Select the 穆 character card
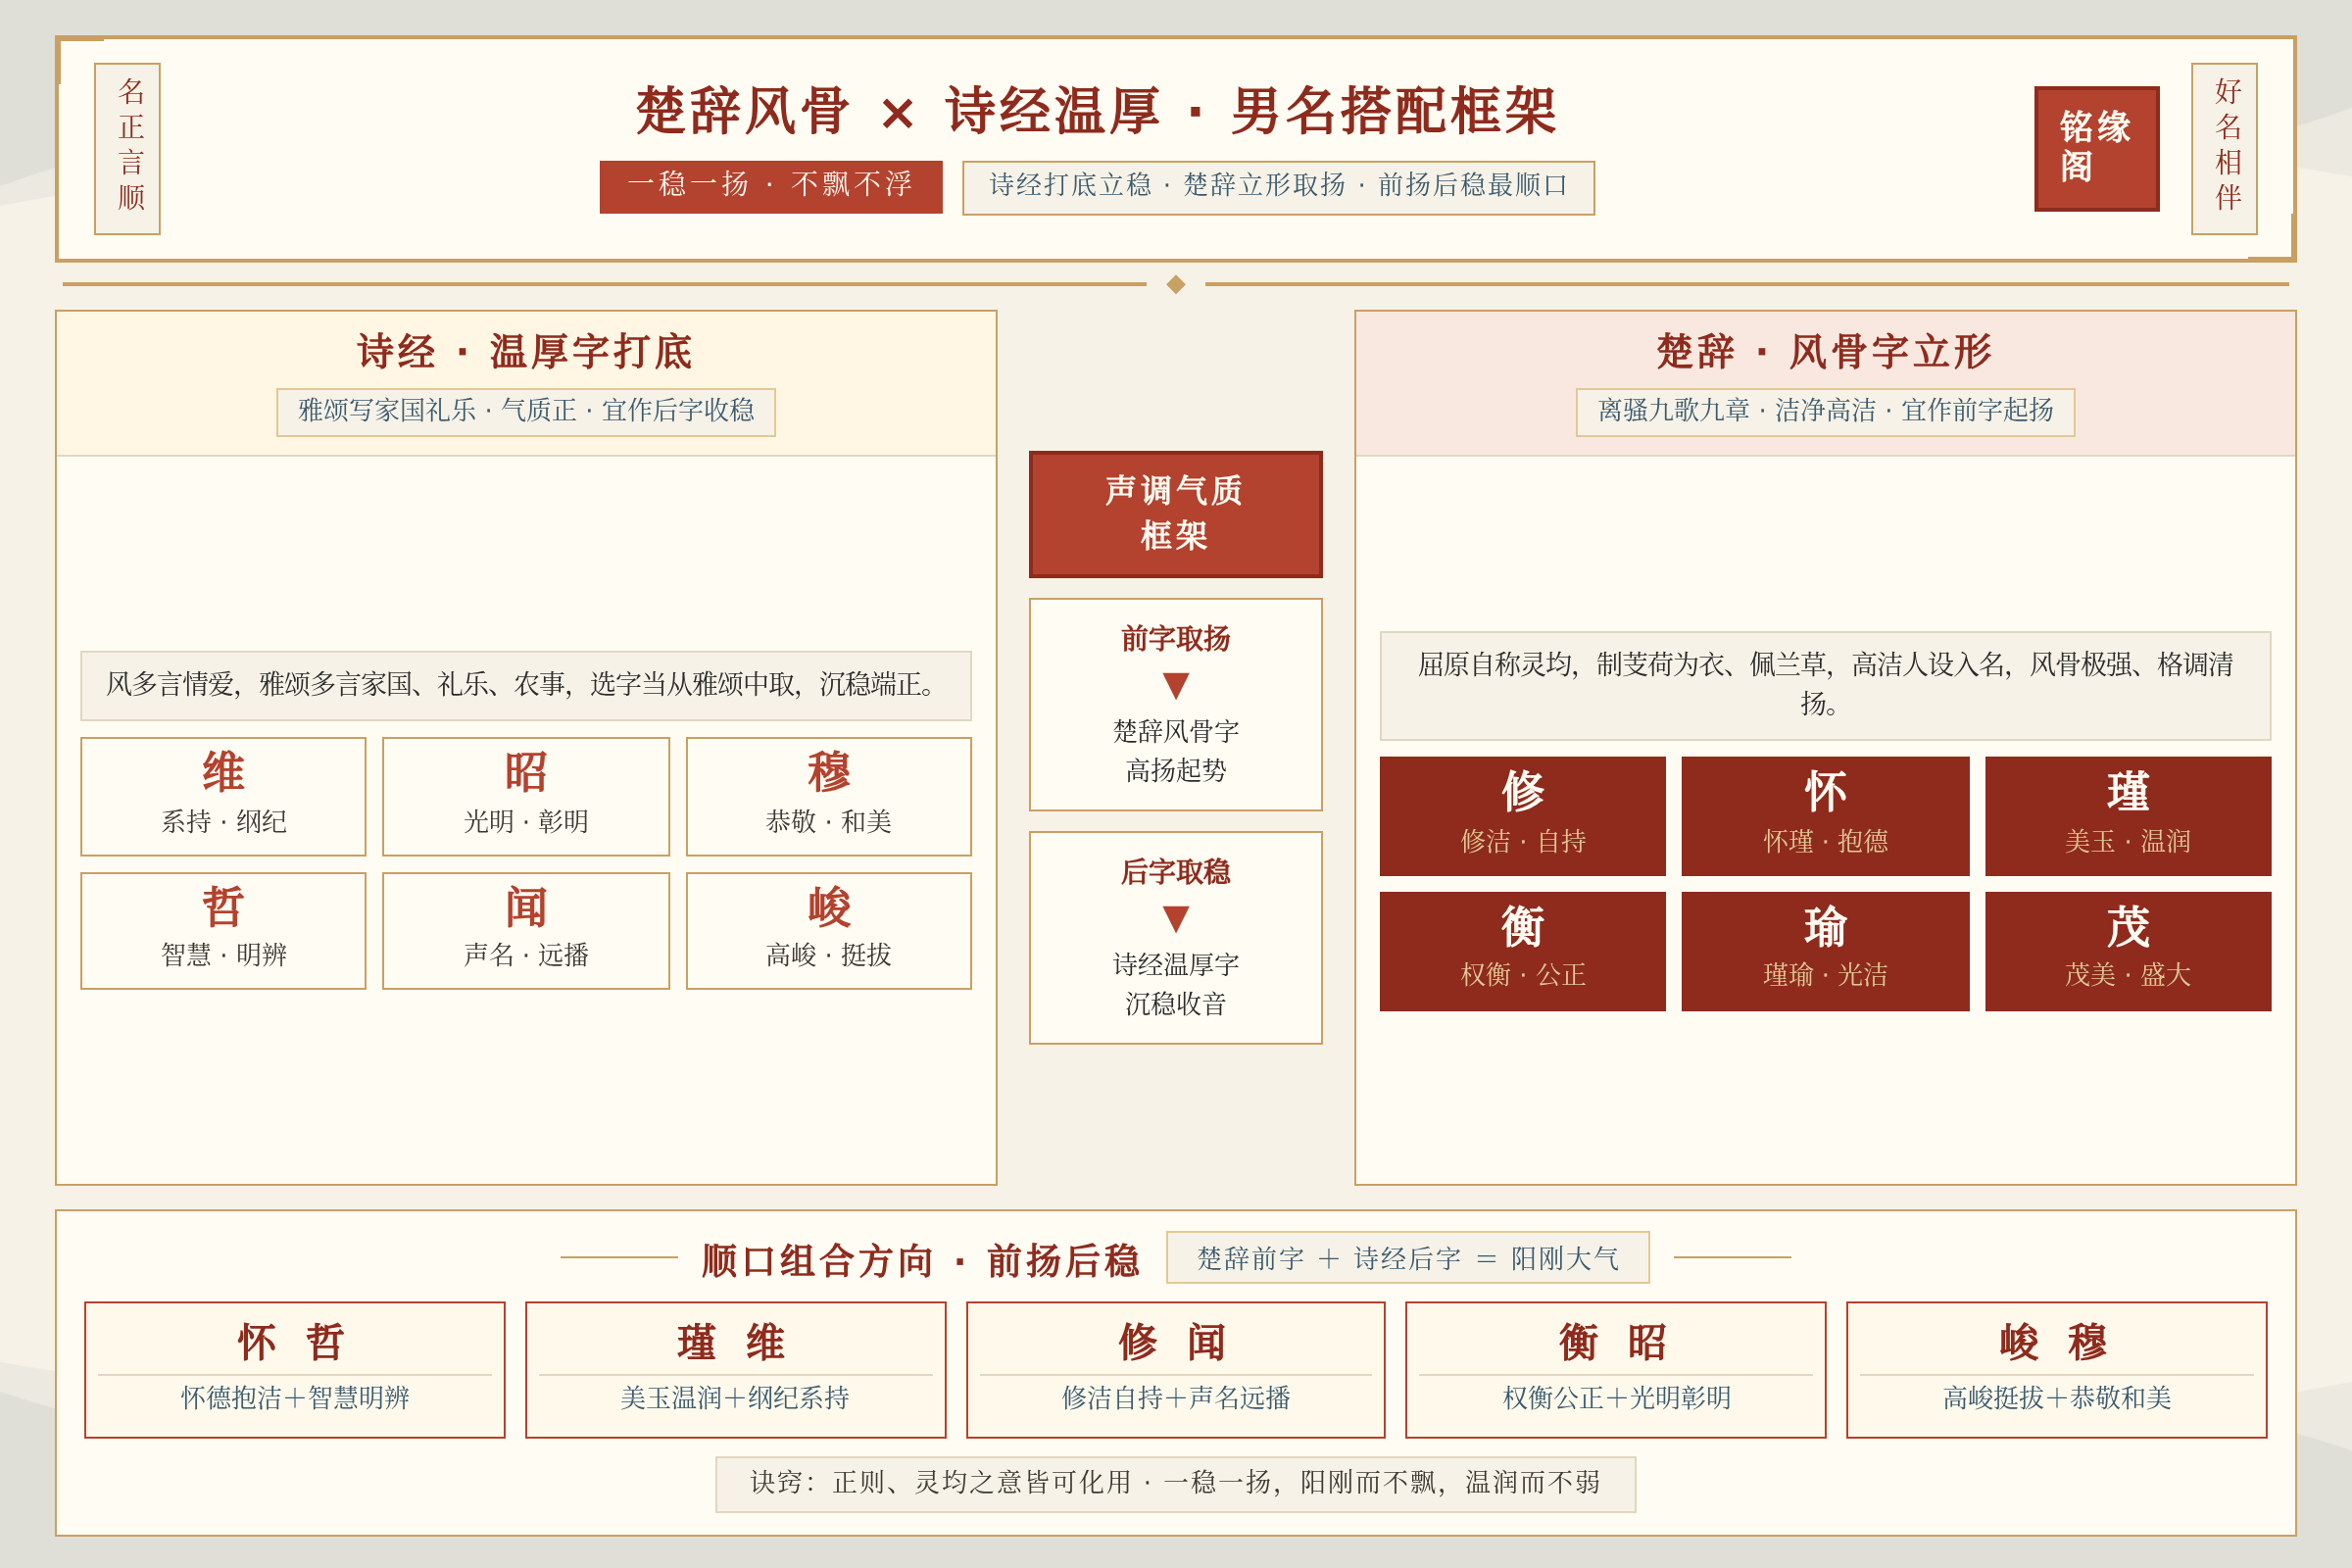 tap(828, 796)
